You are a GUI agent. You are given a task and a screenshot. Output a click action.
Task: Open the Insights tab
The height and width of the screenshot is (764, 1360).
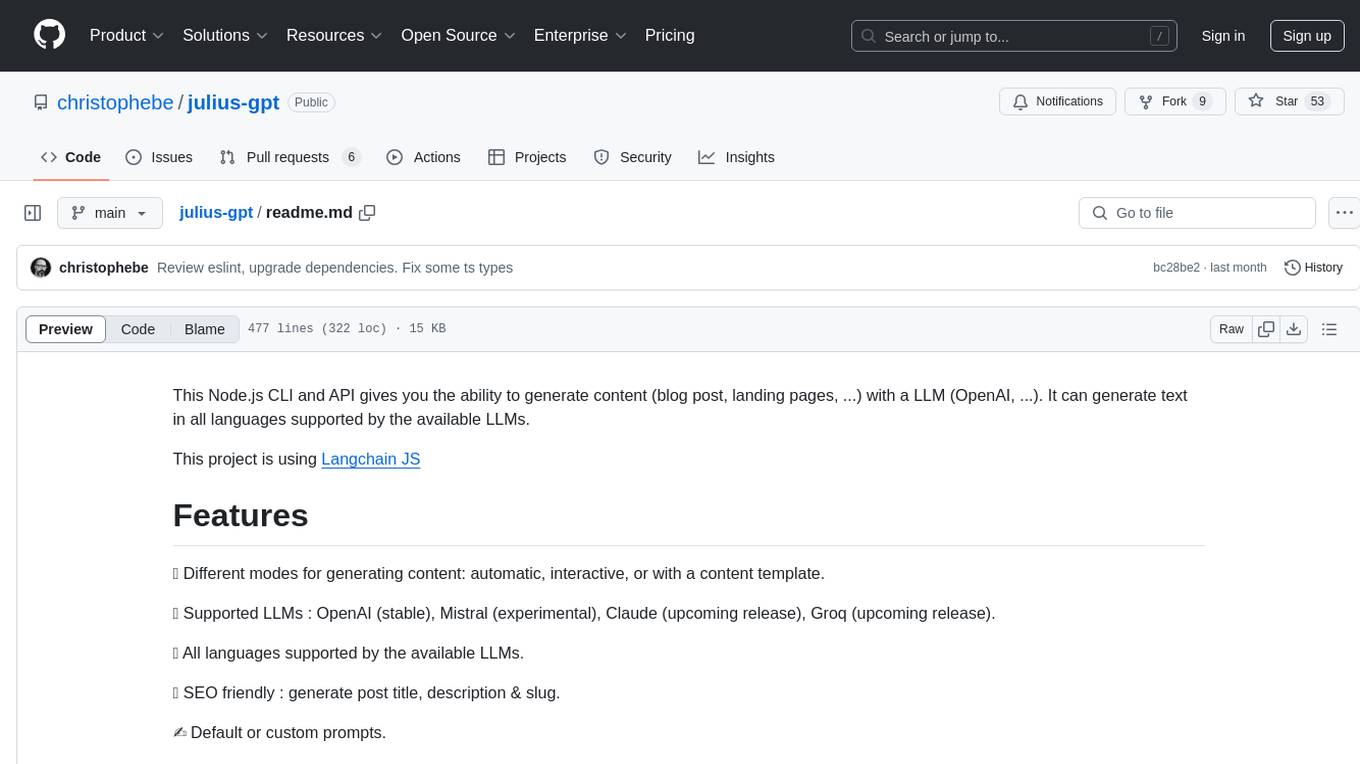736,157
